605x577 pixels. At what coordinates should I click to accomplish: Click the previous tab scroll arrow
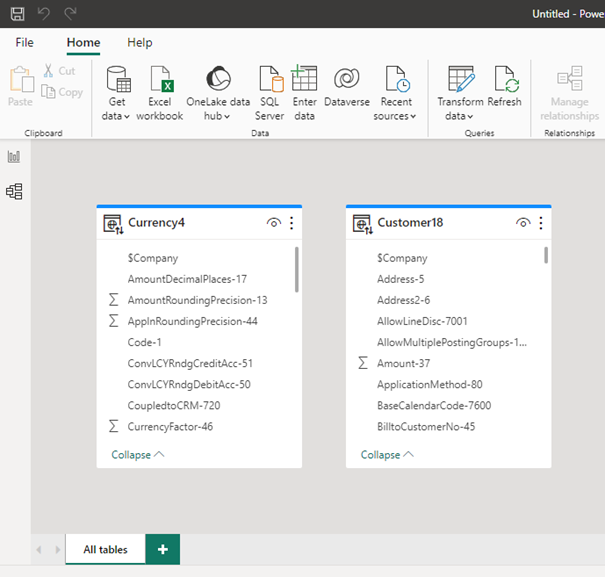(39, 549)
